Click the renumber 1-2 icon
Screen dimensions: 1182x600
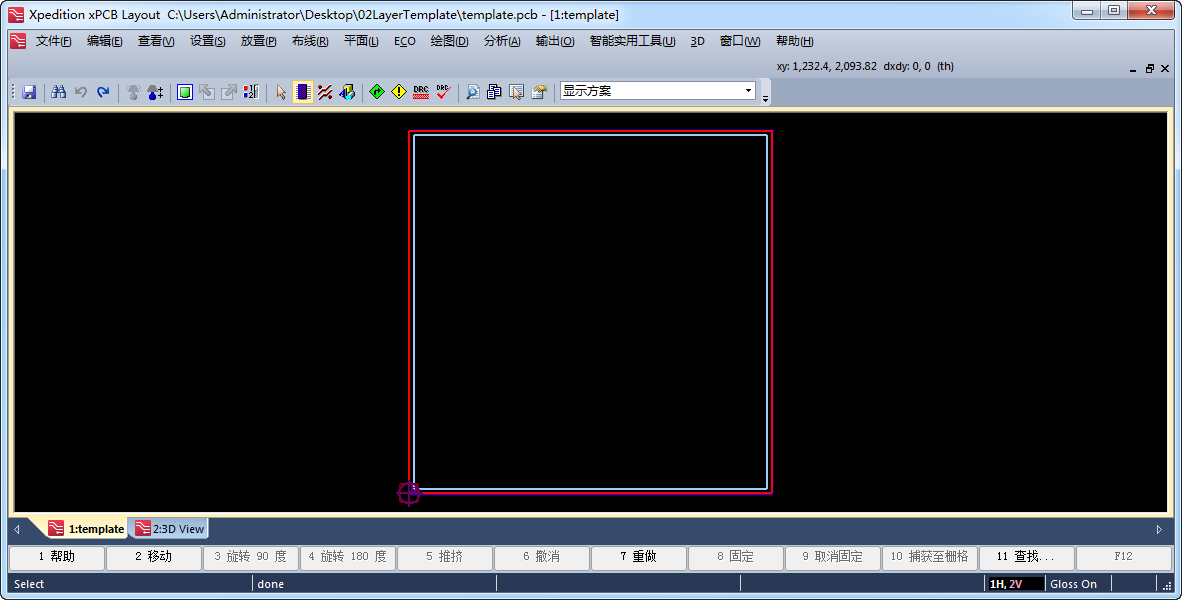pos(251,92)
